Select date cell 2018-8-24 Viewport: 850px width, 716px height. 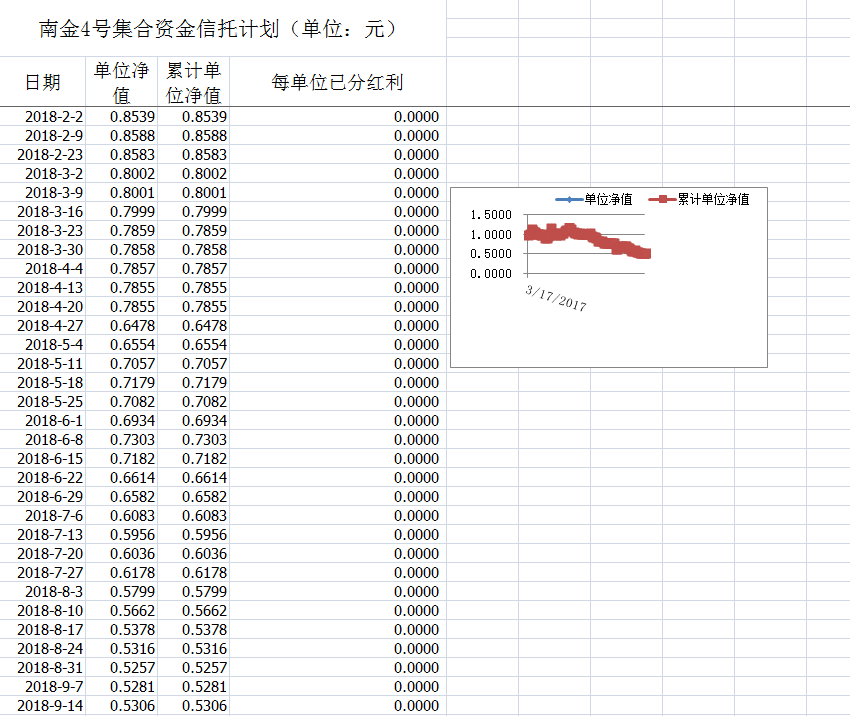tap(42, 648)
